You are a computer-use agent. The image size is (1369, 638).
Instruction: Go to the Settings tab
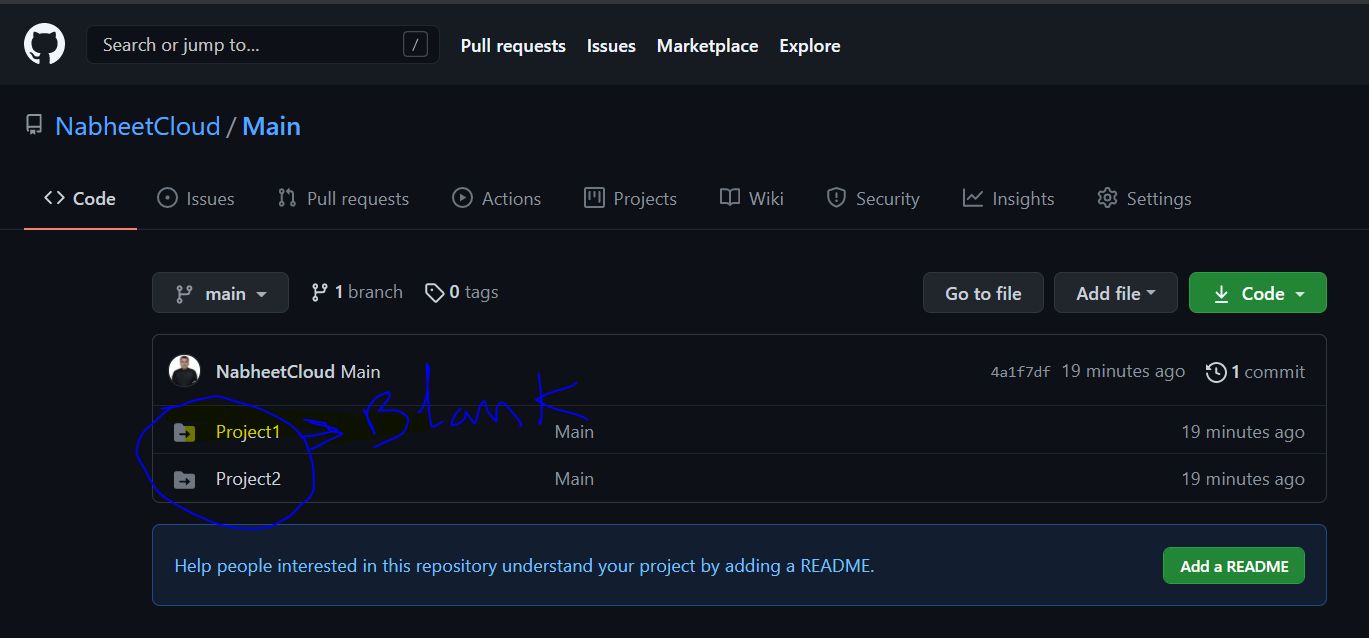(1144, 199)
